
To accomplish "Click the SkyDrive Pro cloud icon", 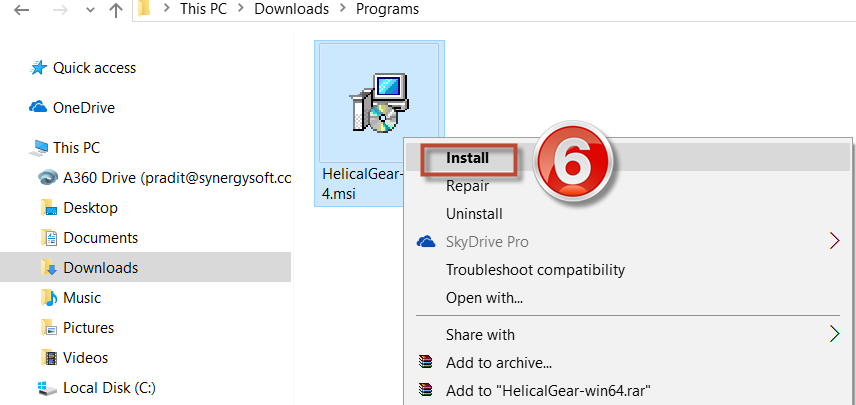I will click(426, 242).
